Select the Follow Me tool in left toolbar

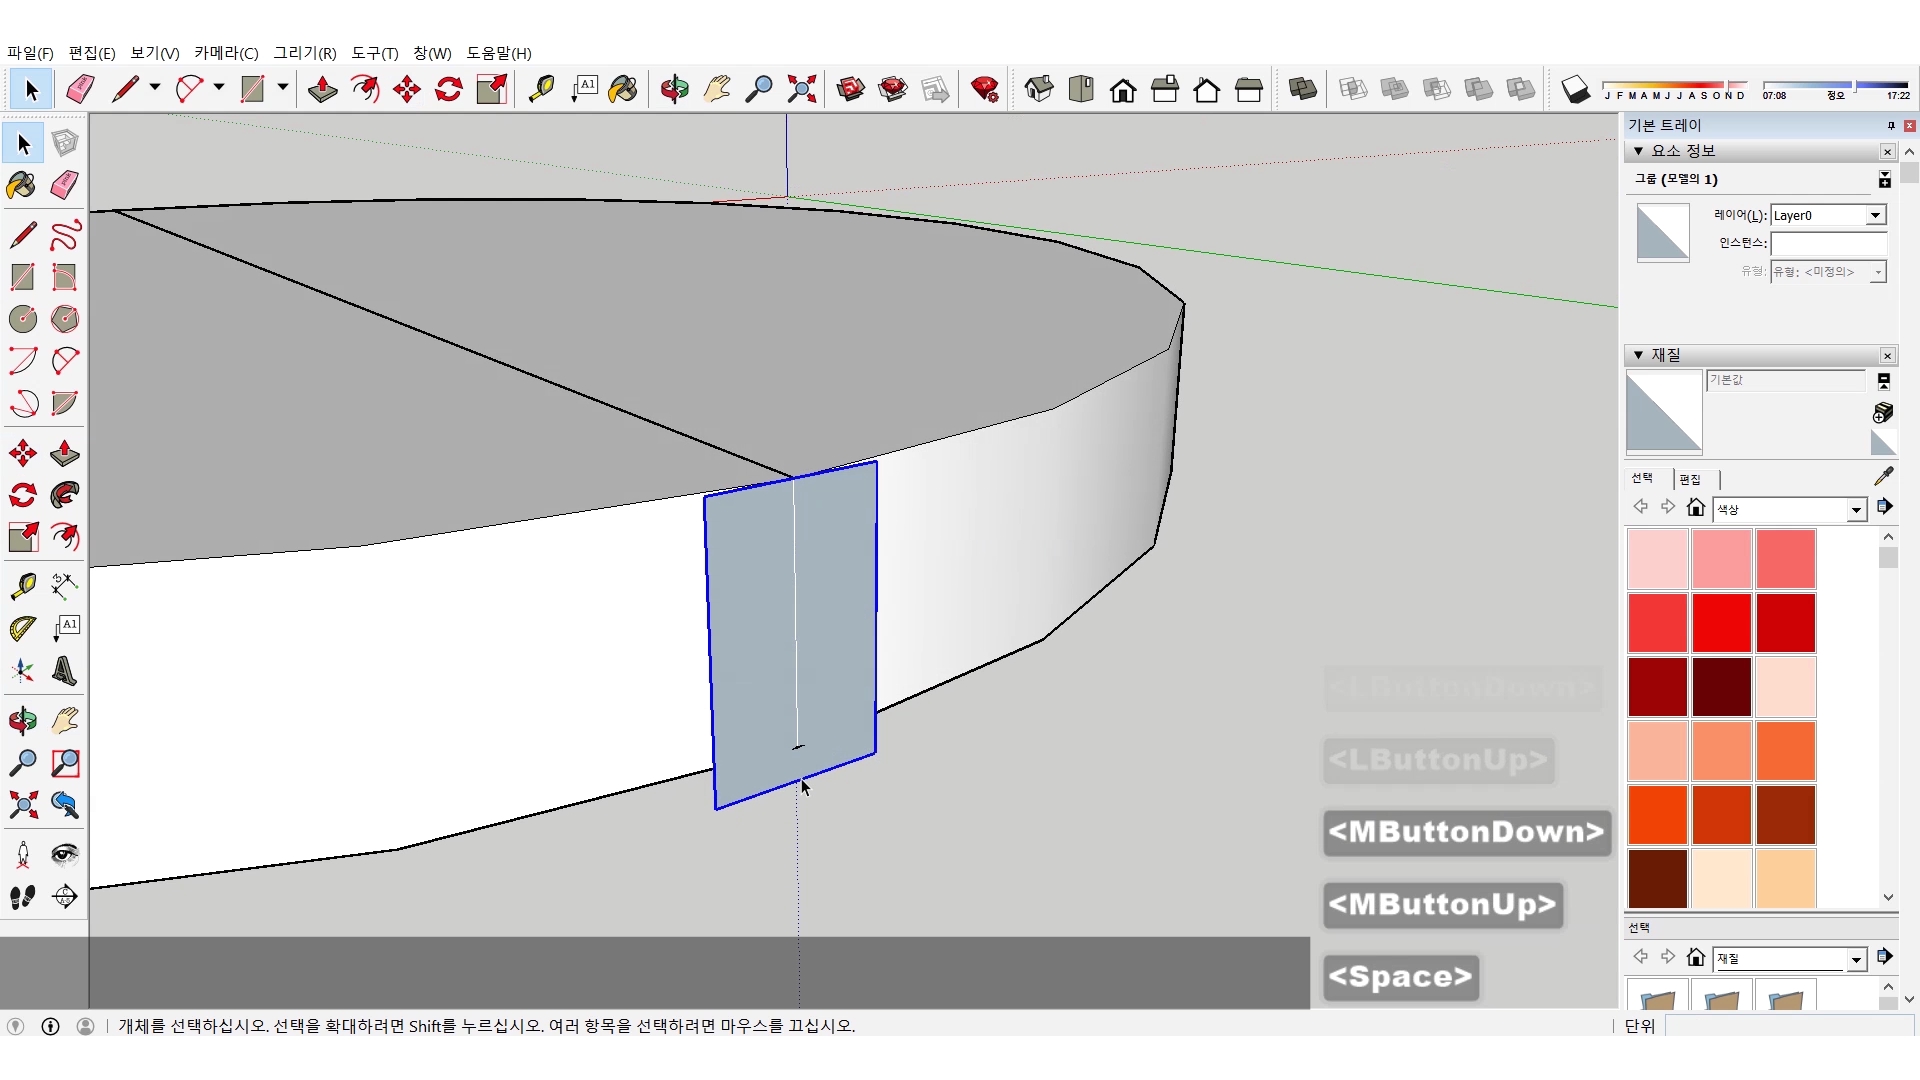click(65, 495)
